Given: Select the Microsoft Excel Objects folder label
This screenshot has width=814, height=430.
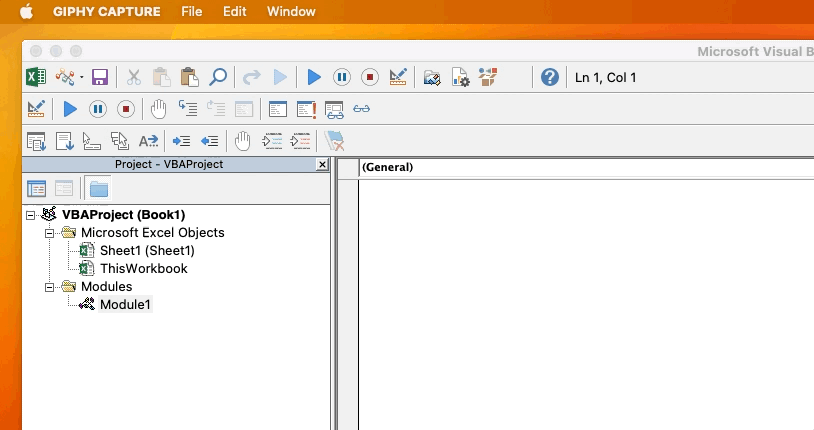Looking at the screenshot, I should coord(153,233).
